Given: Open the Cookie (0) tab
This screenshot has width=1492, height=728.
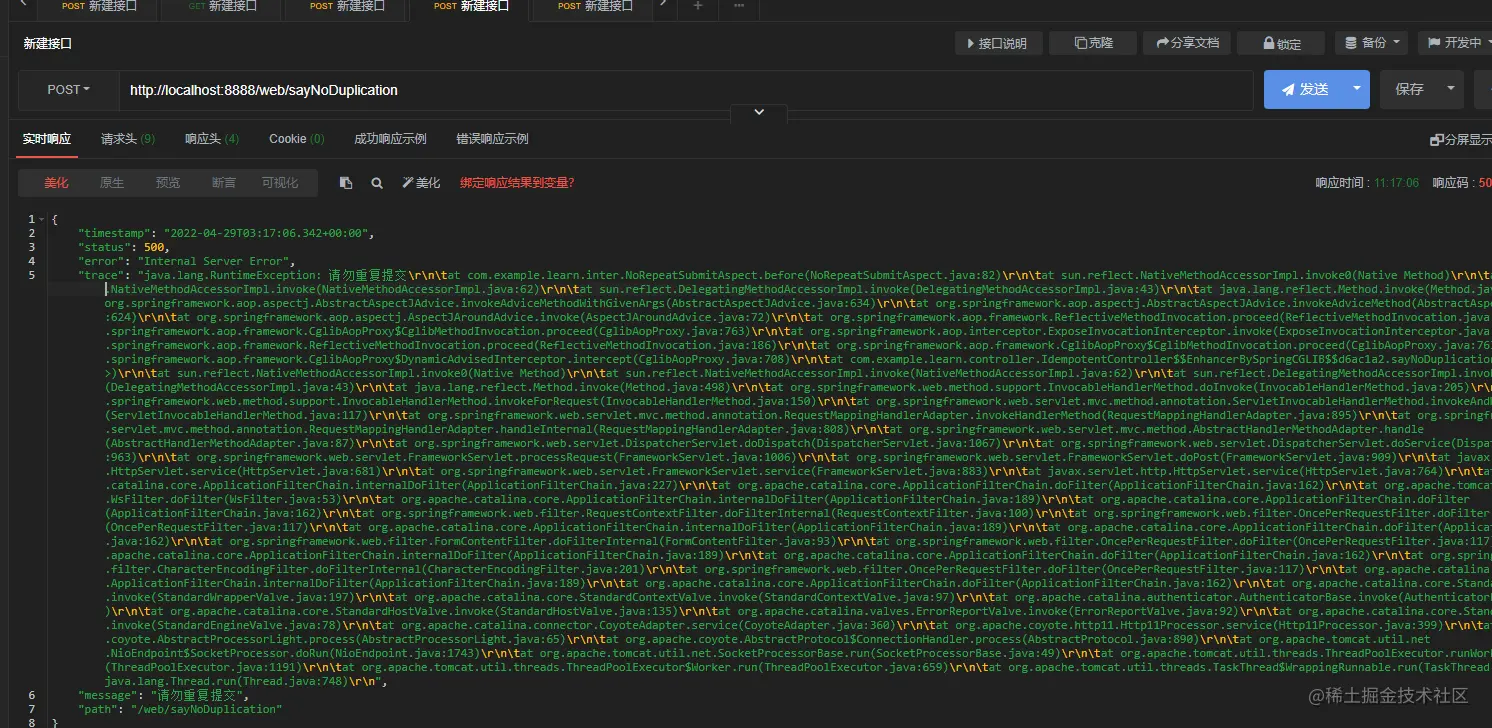Looking at the screenshot, I should tap(297, 139).
